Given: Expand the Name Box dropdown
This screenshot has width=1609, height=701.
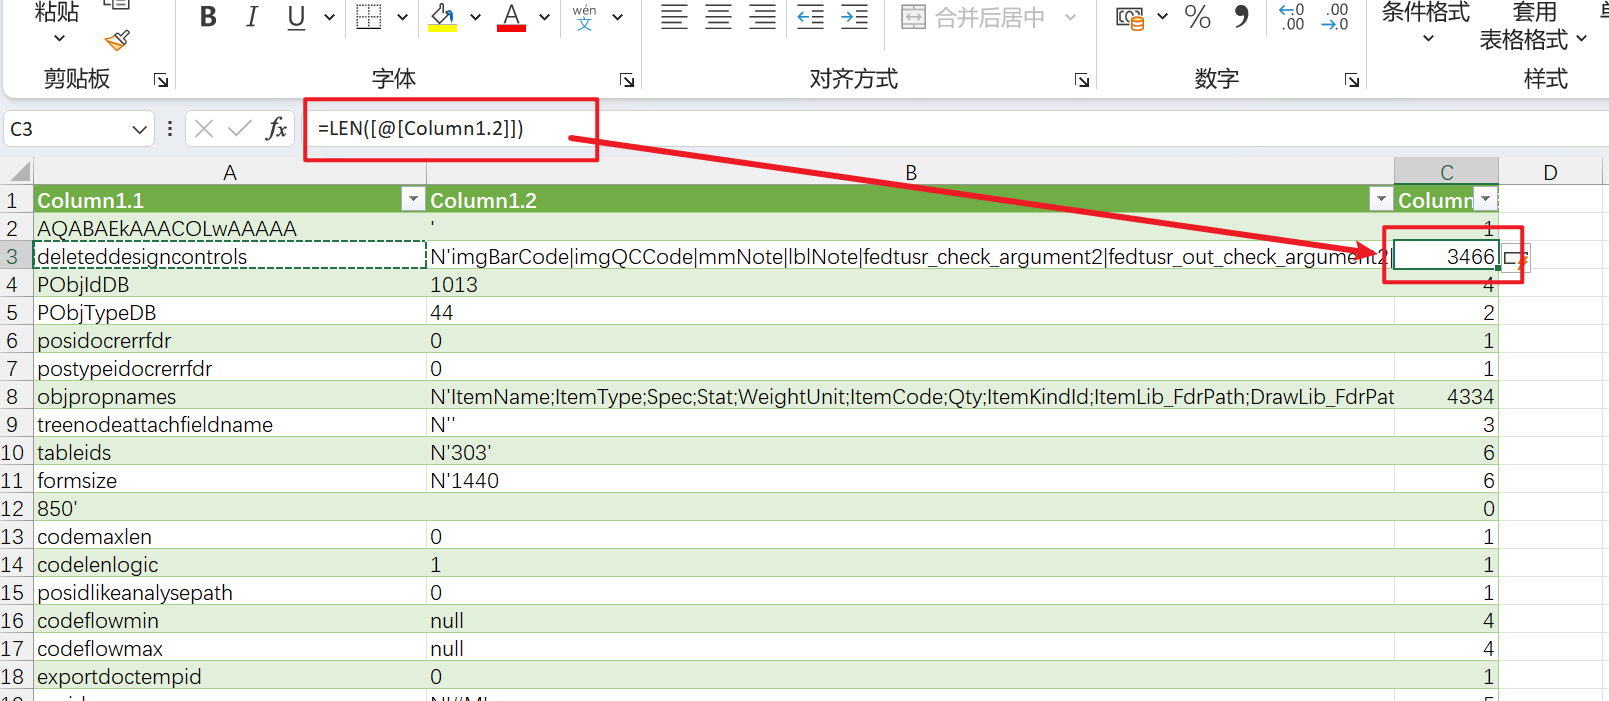Looking at the screenshot, I should tap(139, 129).
